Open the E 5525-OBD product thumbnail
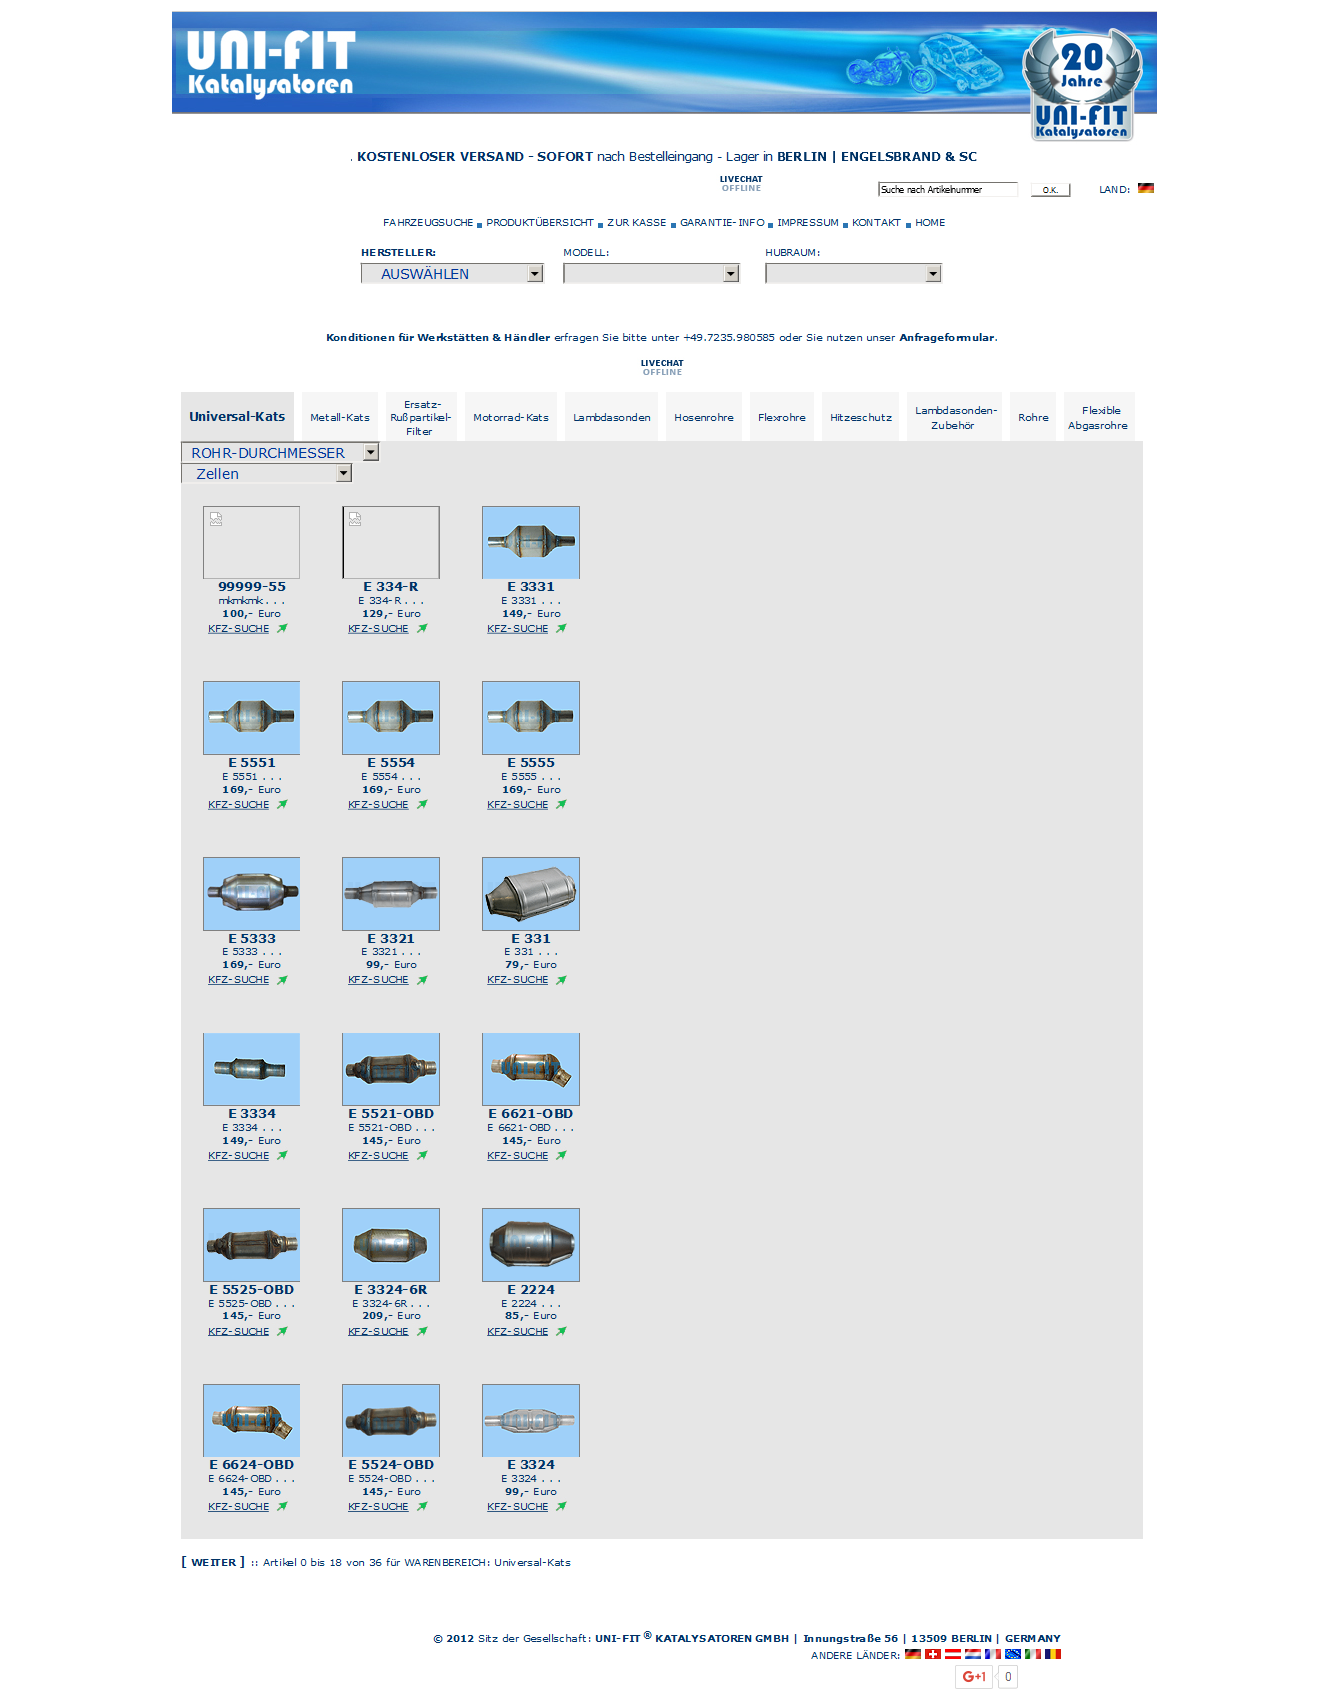 (251, 1245)
